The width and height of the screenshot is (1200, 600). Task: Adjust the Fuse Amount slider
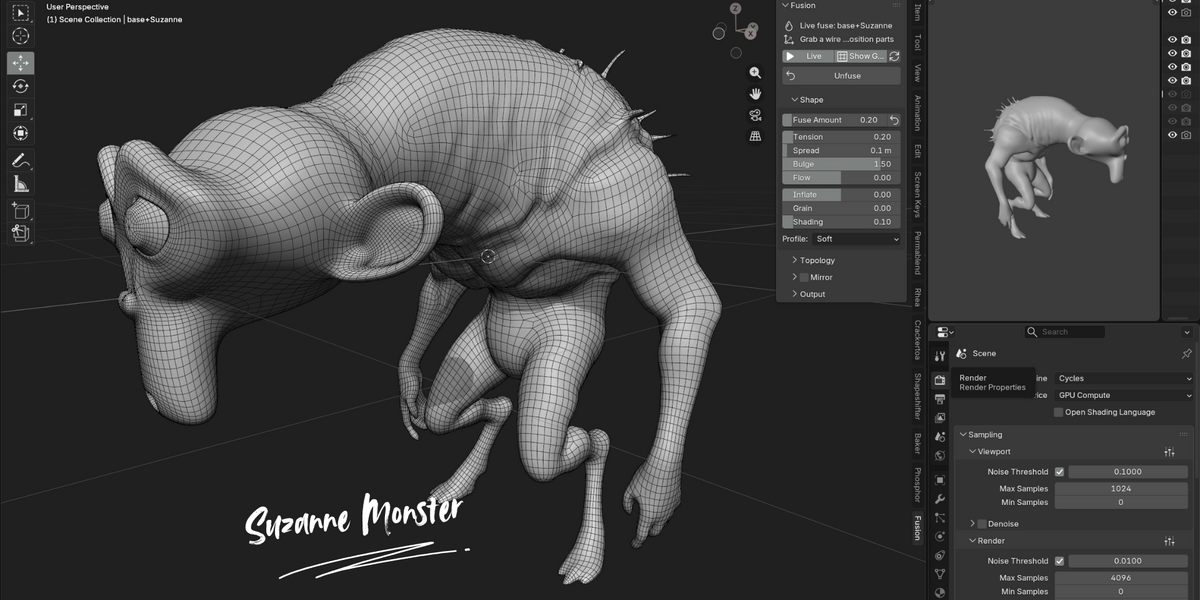pyautogui.click(x=834, y=120)
